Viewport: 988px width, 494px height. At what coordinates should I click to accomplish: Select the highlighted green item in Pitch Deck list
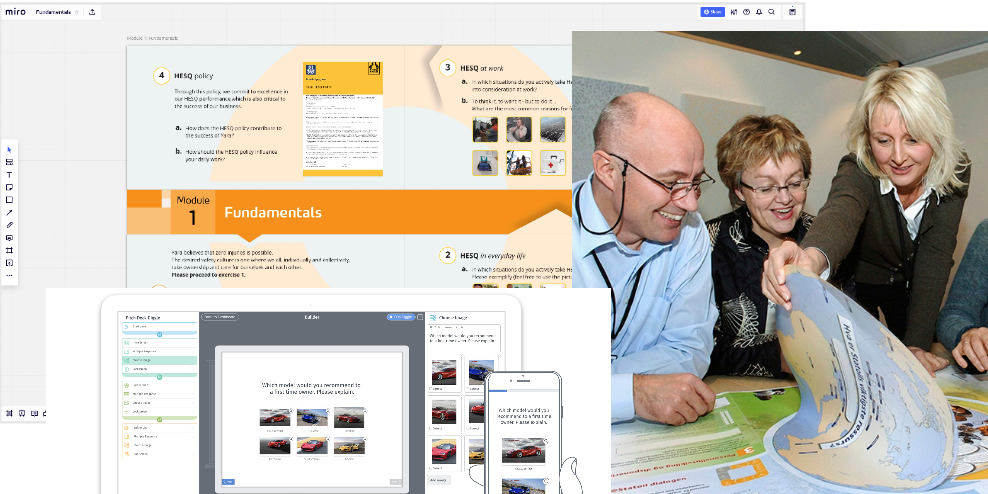coord(159,360)
